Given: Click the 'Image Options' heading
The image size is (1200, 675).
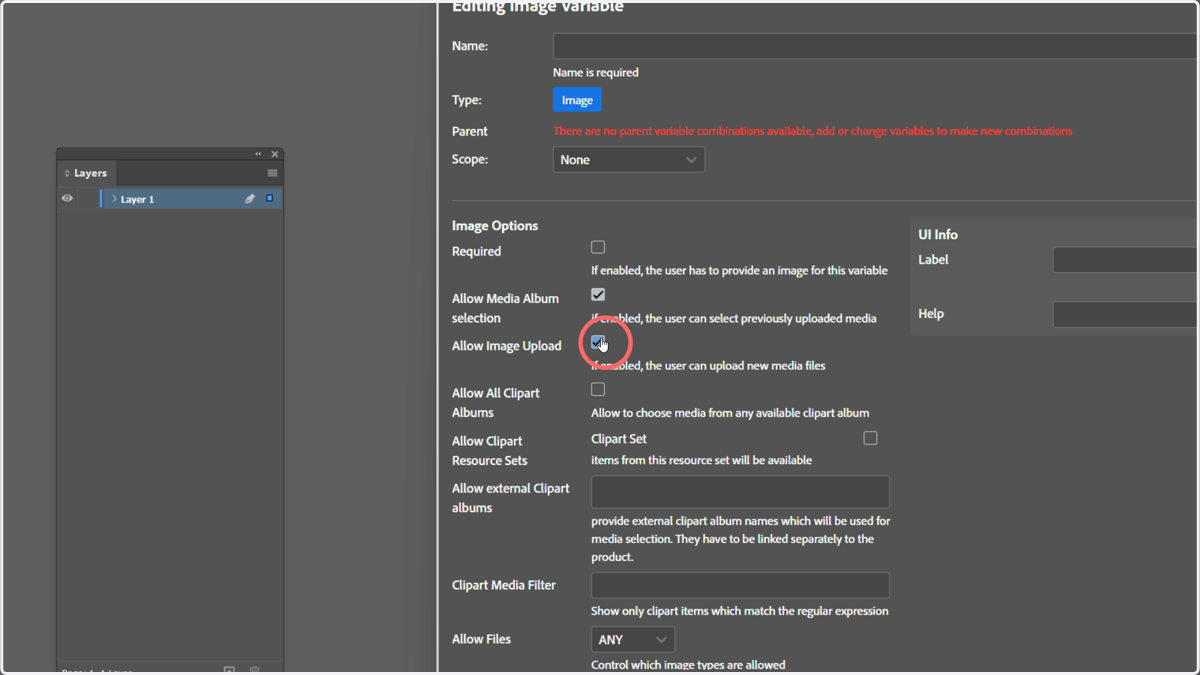Looking at the screenshot, I should (495, 226).
